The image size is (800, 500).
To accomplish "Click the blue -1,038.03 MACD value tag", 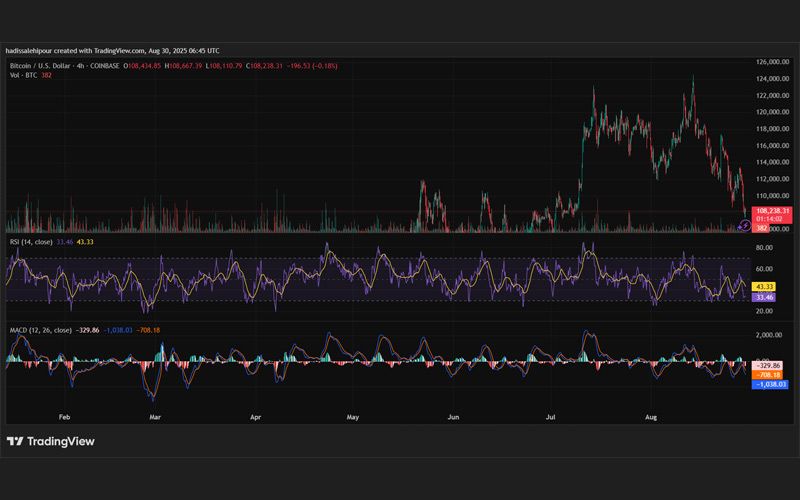I will click(x=770, y=384).
